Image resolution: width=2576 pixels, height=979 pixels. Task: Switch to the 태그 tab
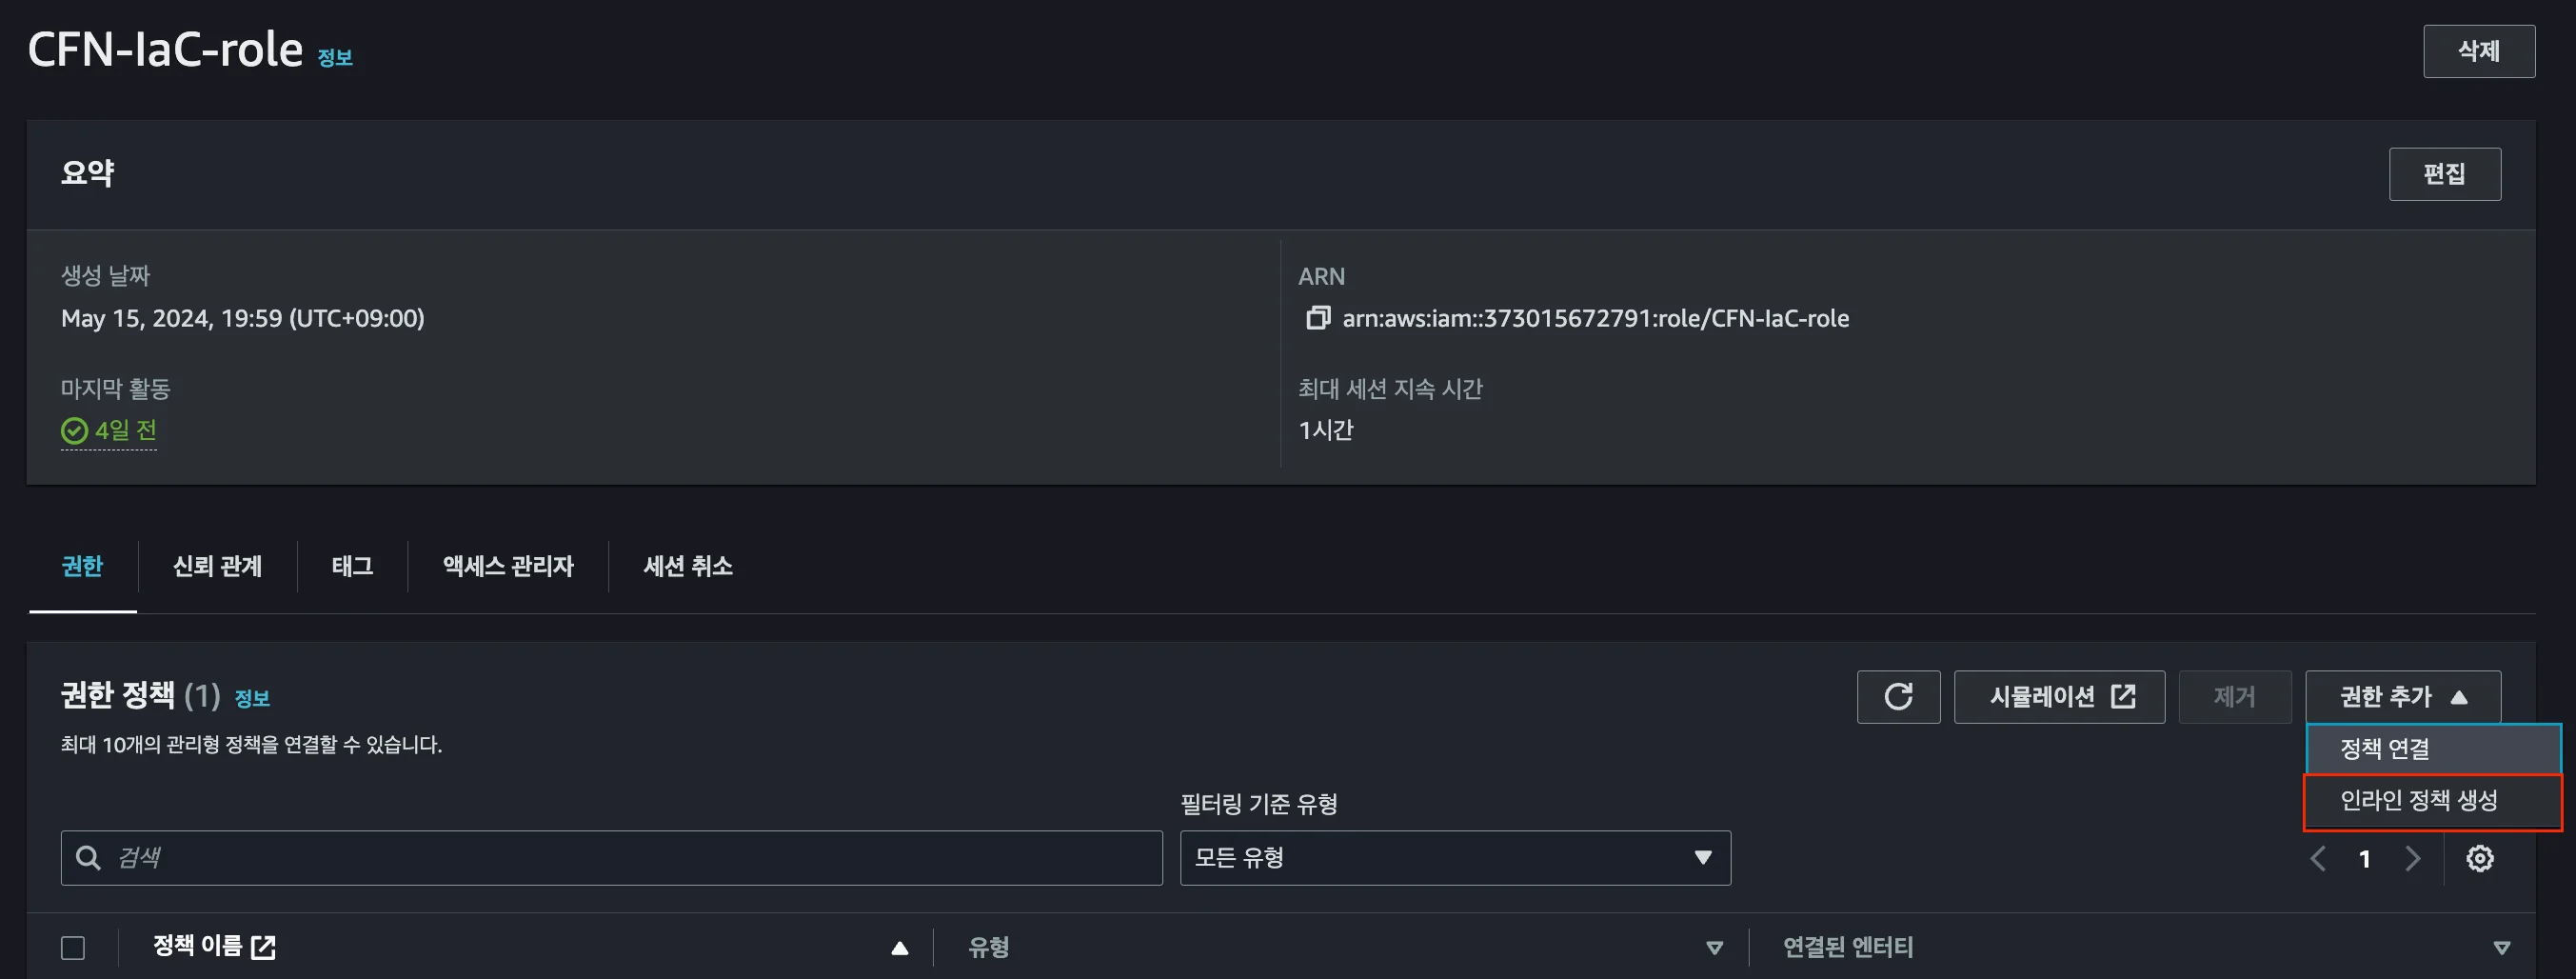[351, 566]
